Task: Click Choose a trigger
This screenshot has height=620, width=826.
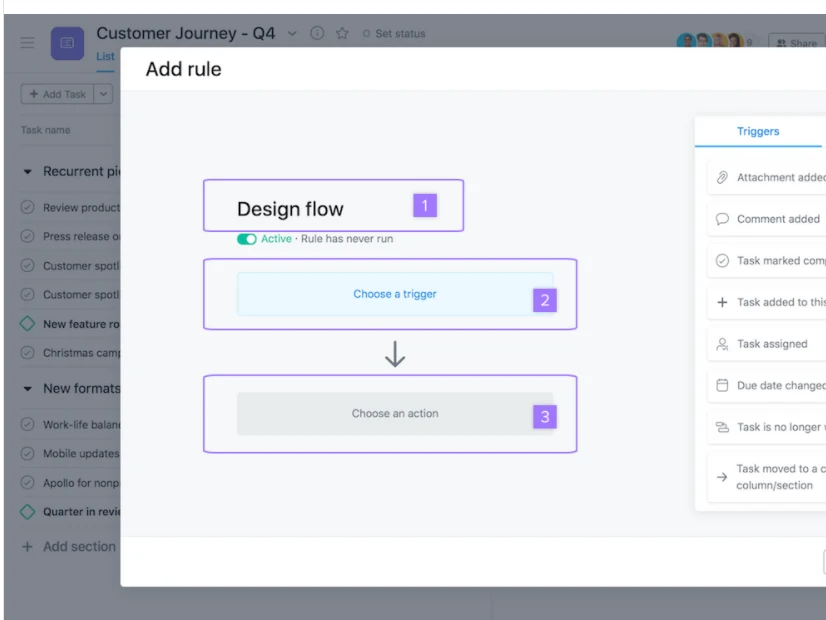Action: (x=395, y=294)
